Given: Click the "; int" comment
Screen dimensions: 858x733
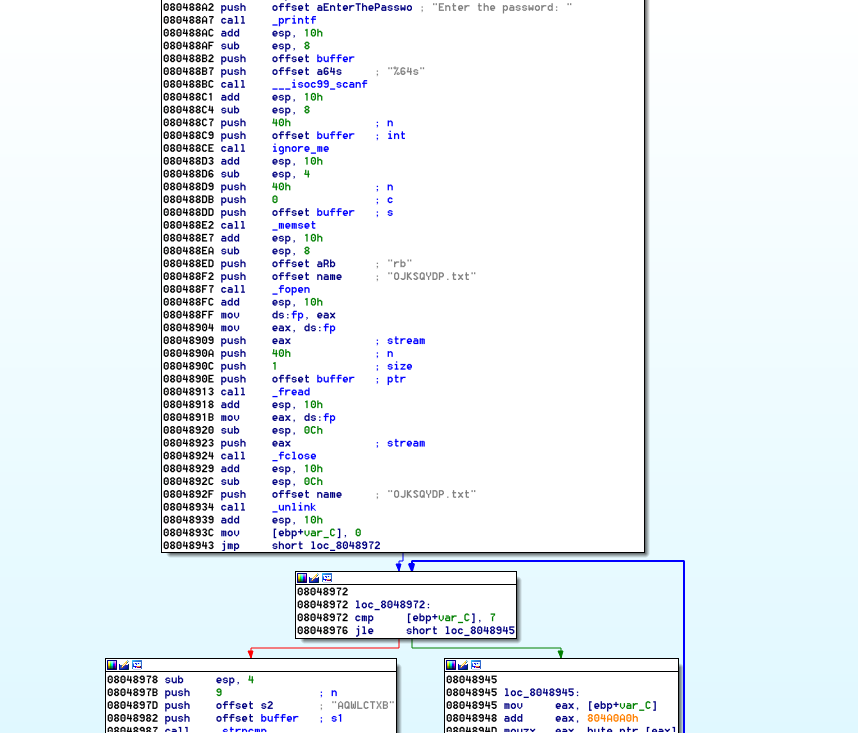Looking at the screenshot, I should (x=390, y=136).
